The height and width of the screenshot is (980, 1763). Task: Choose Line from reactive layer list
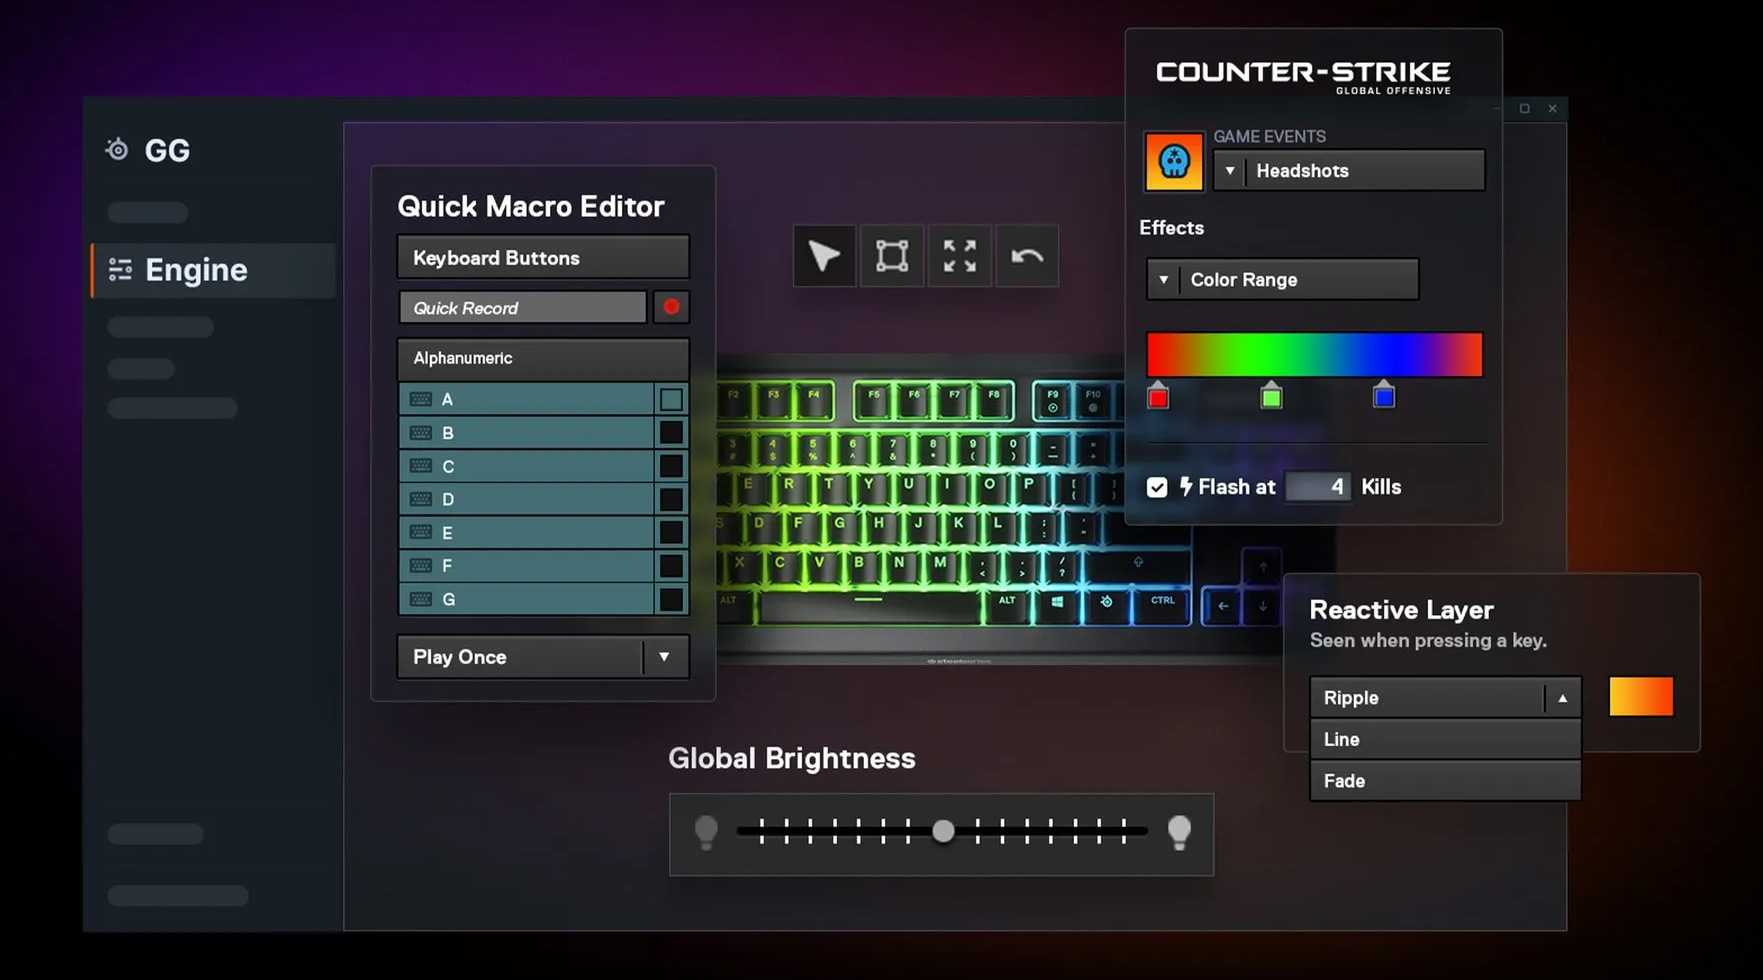click(x=1445, y=739)
